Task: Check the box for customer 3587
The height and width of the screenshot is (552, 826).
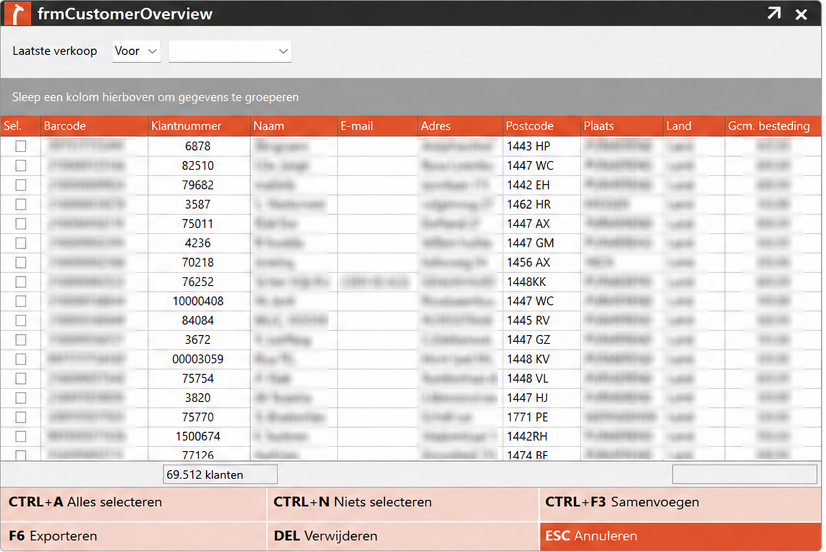Action: [x=21, y=204]
